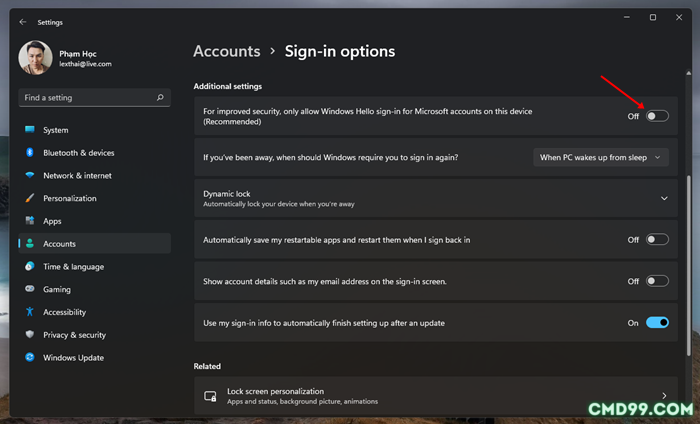Viewport: 700px width, 424px height.
Task: Click the Accessibility figure icon
Action: (x=30, y=312)
